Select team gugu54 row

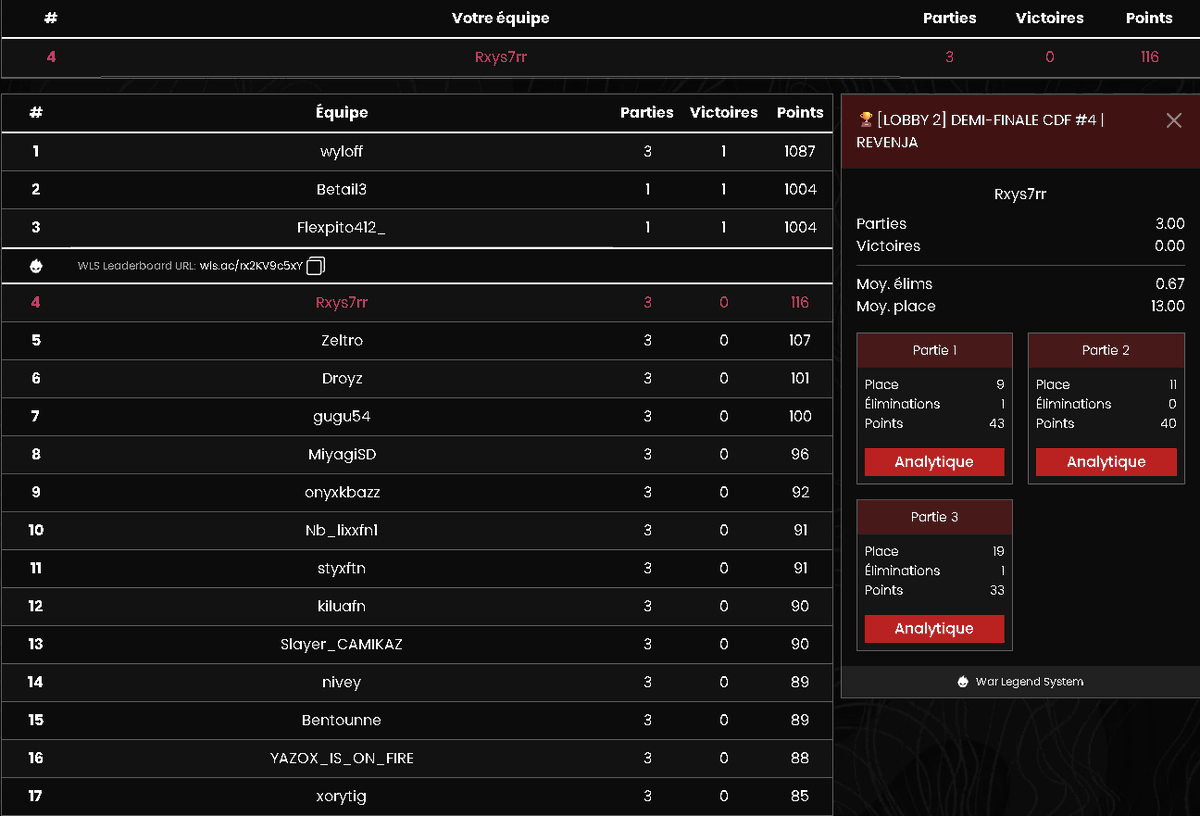[417, 417]
